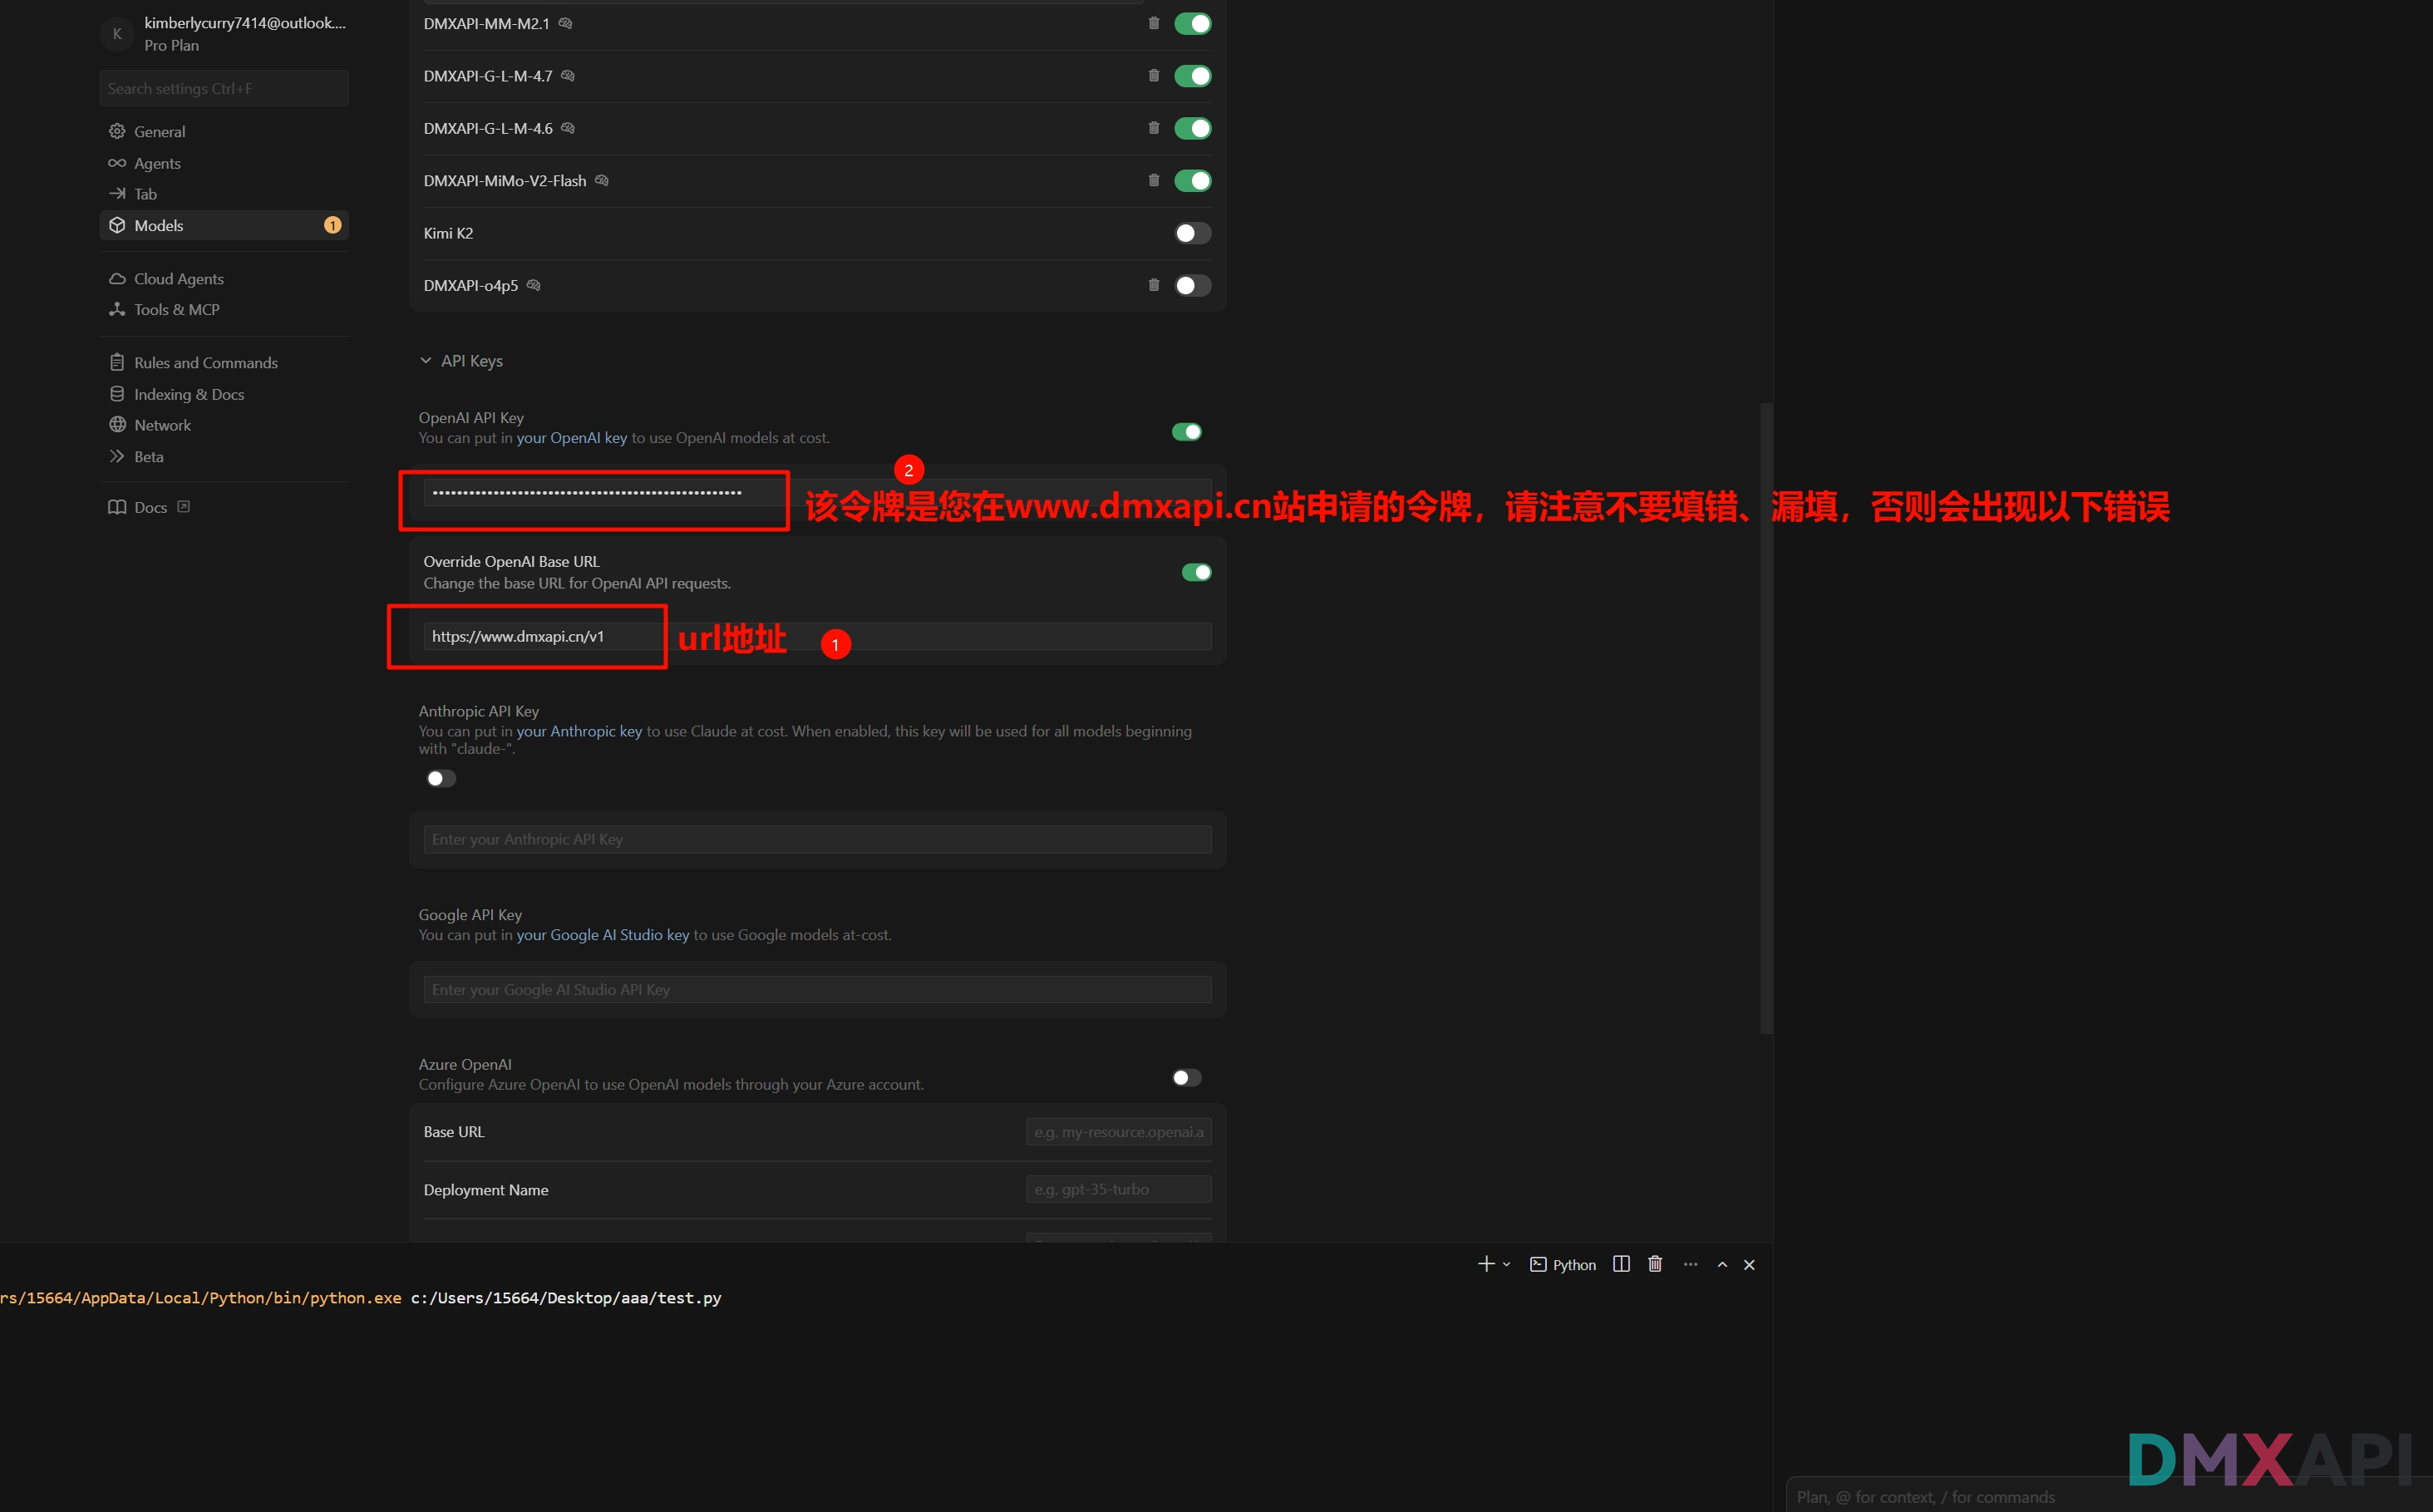Click the edit icon beside DMXAPI-G-L-M-4.6
2433x1512 pixels.
(x=568, y=128)
